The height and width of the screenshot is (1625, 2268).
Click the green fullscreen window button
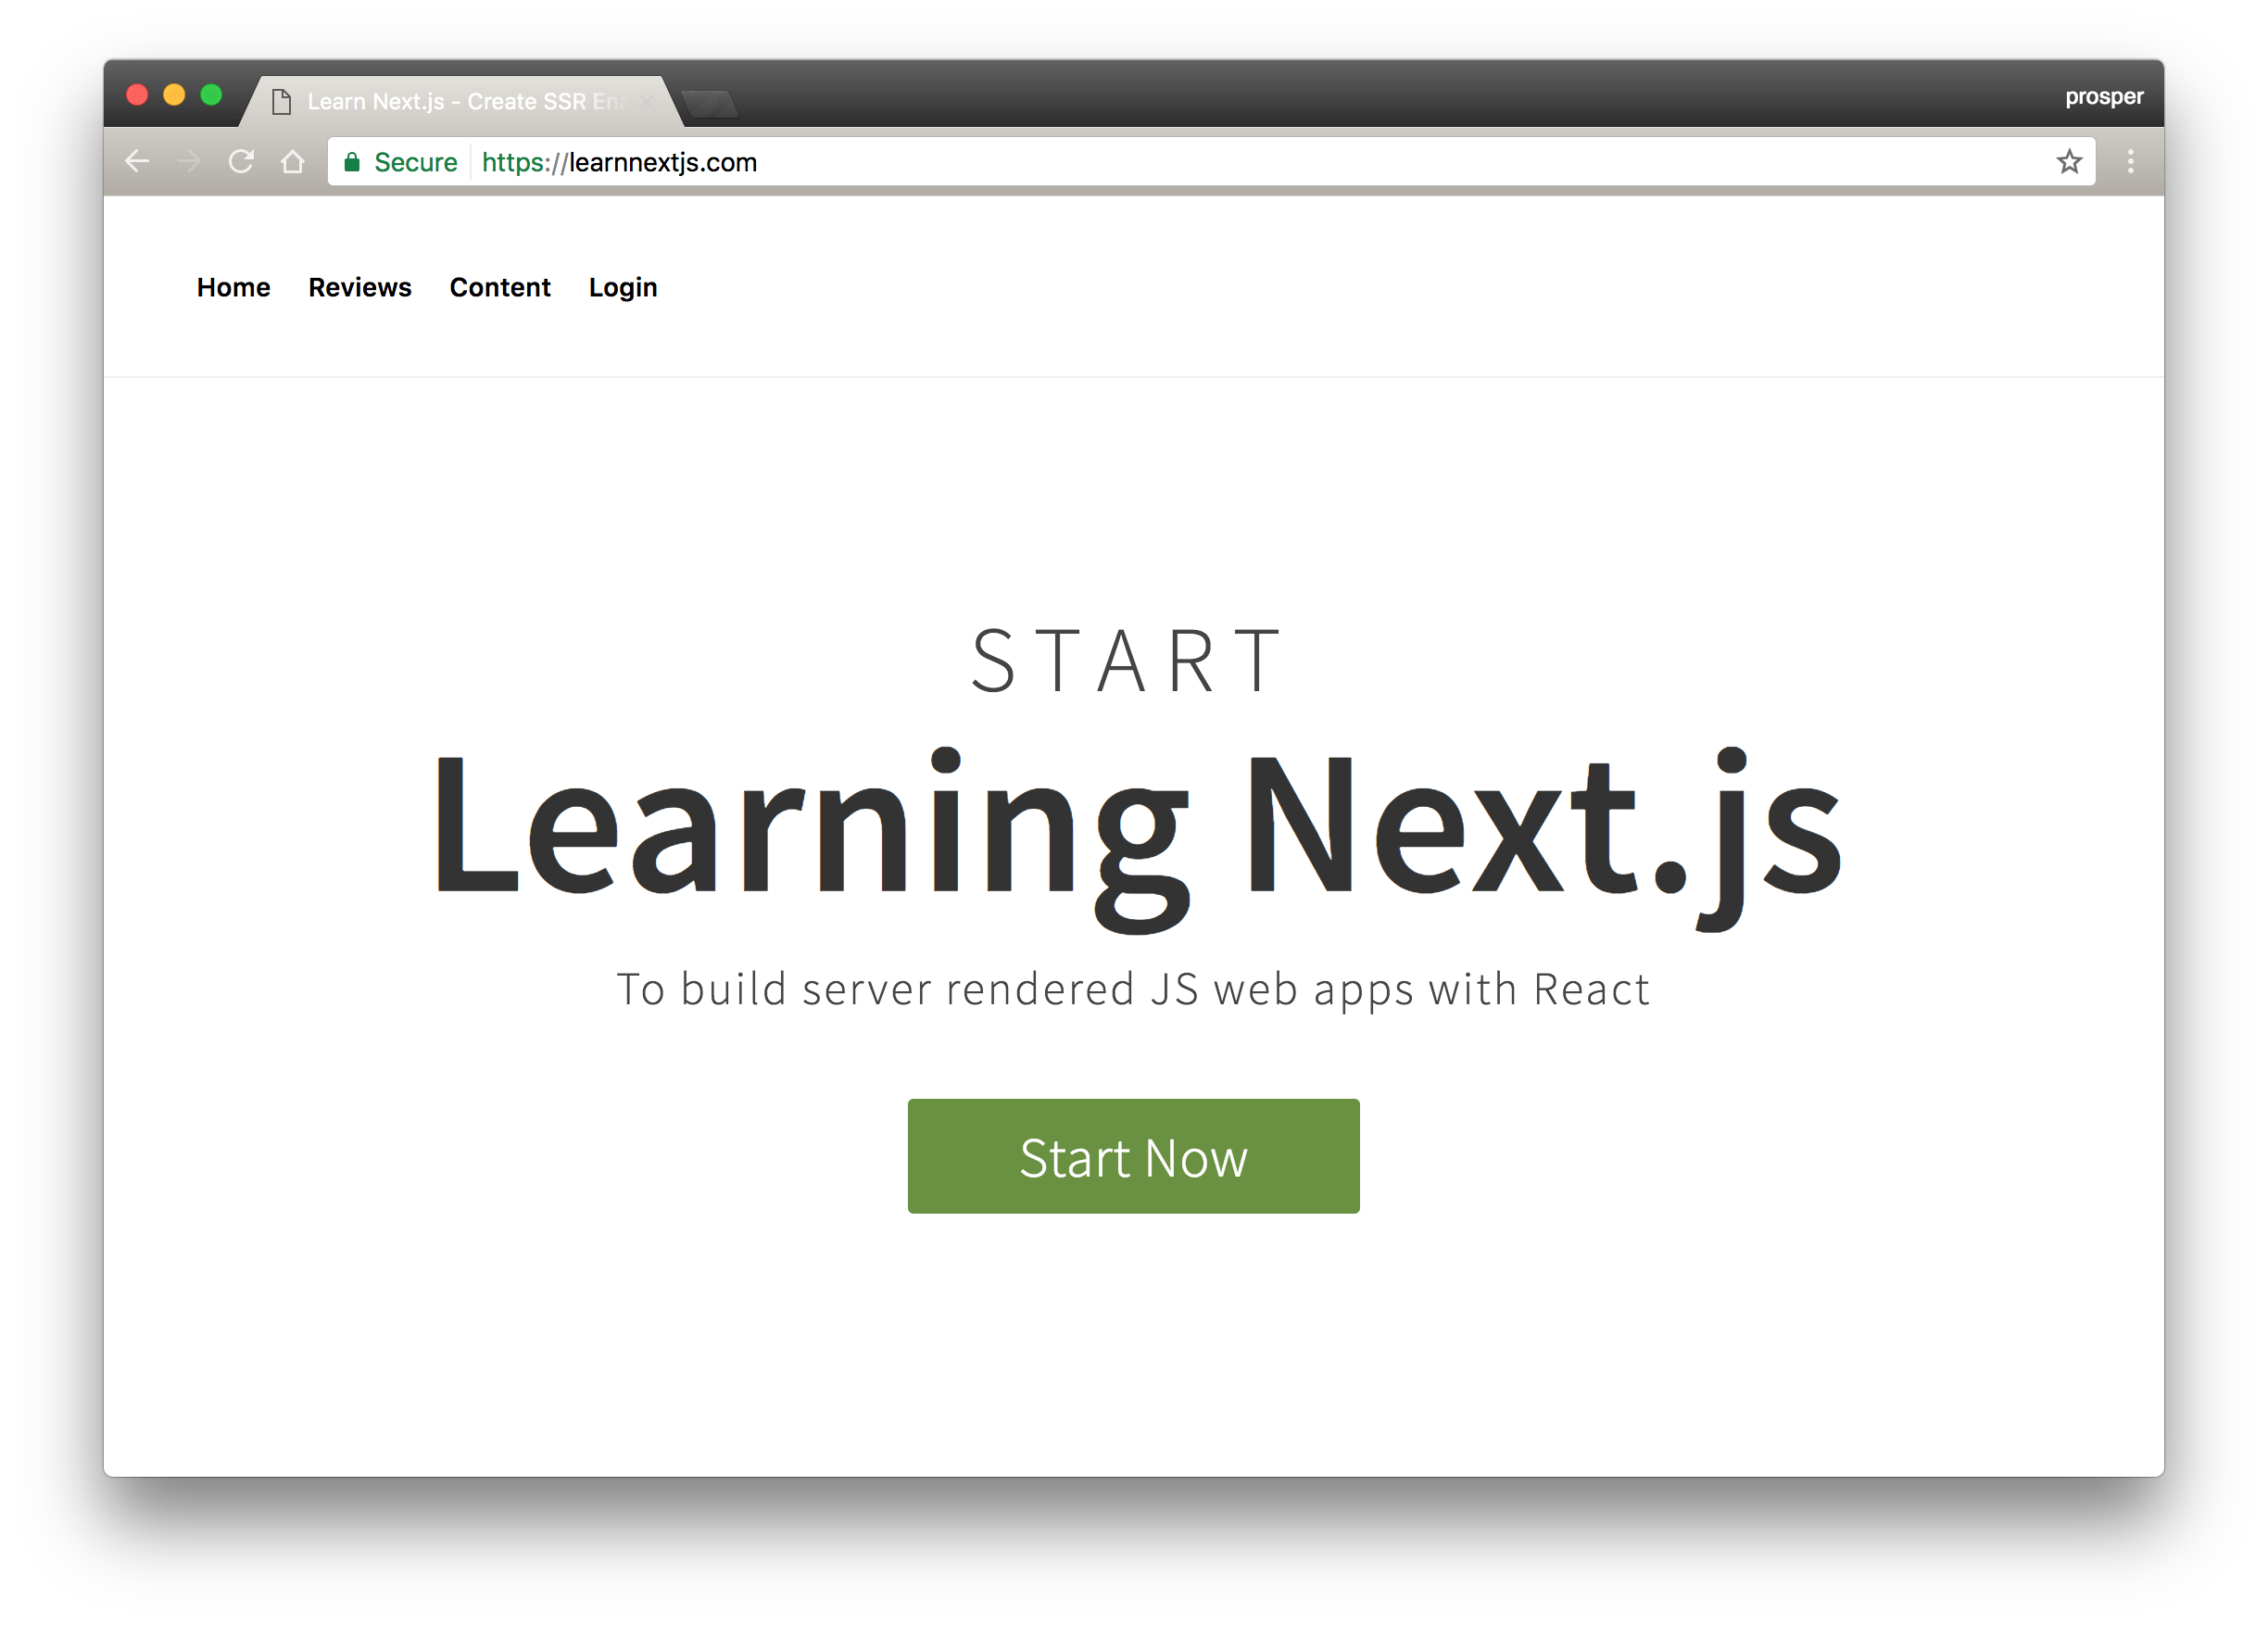click(211, 95)
